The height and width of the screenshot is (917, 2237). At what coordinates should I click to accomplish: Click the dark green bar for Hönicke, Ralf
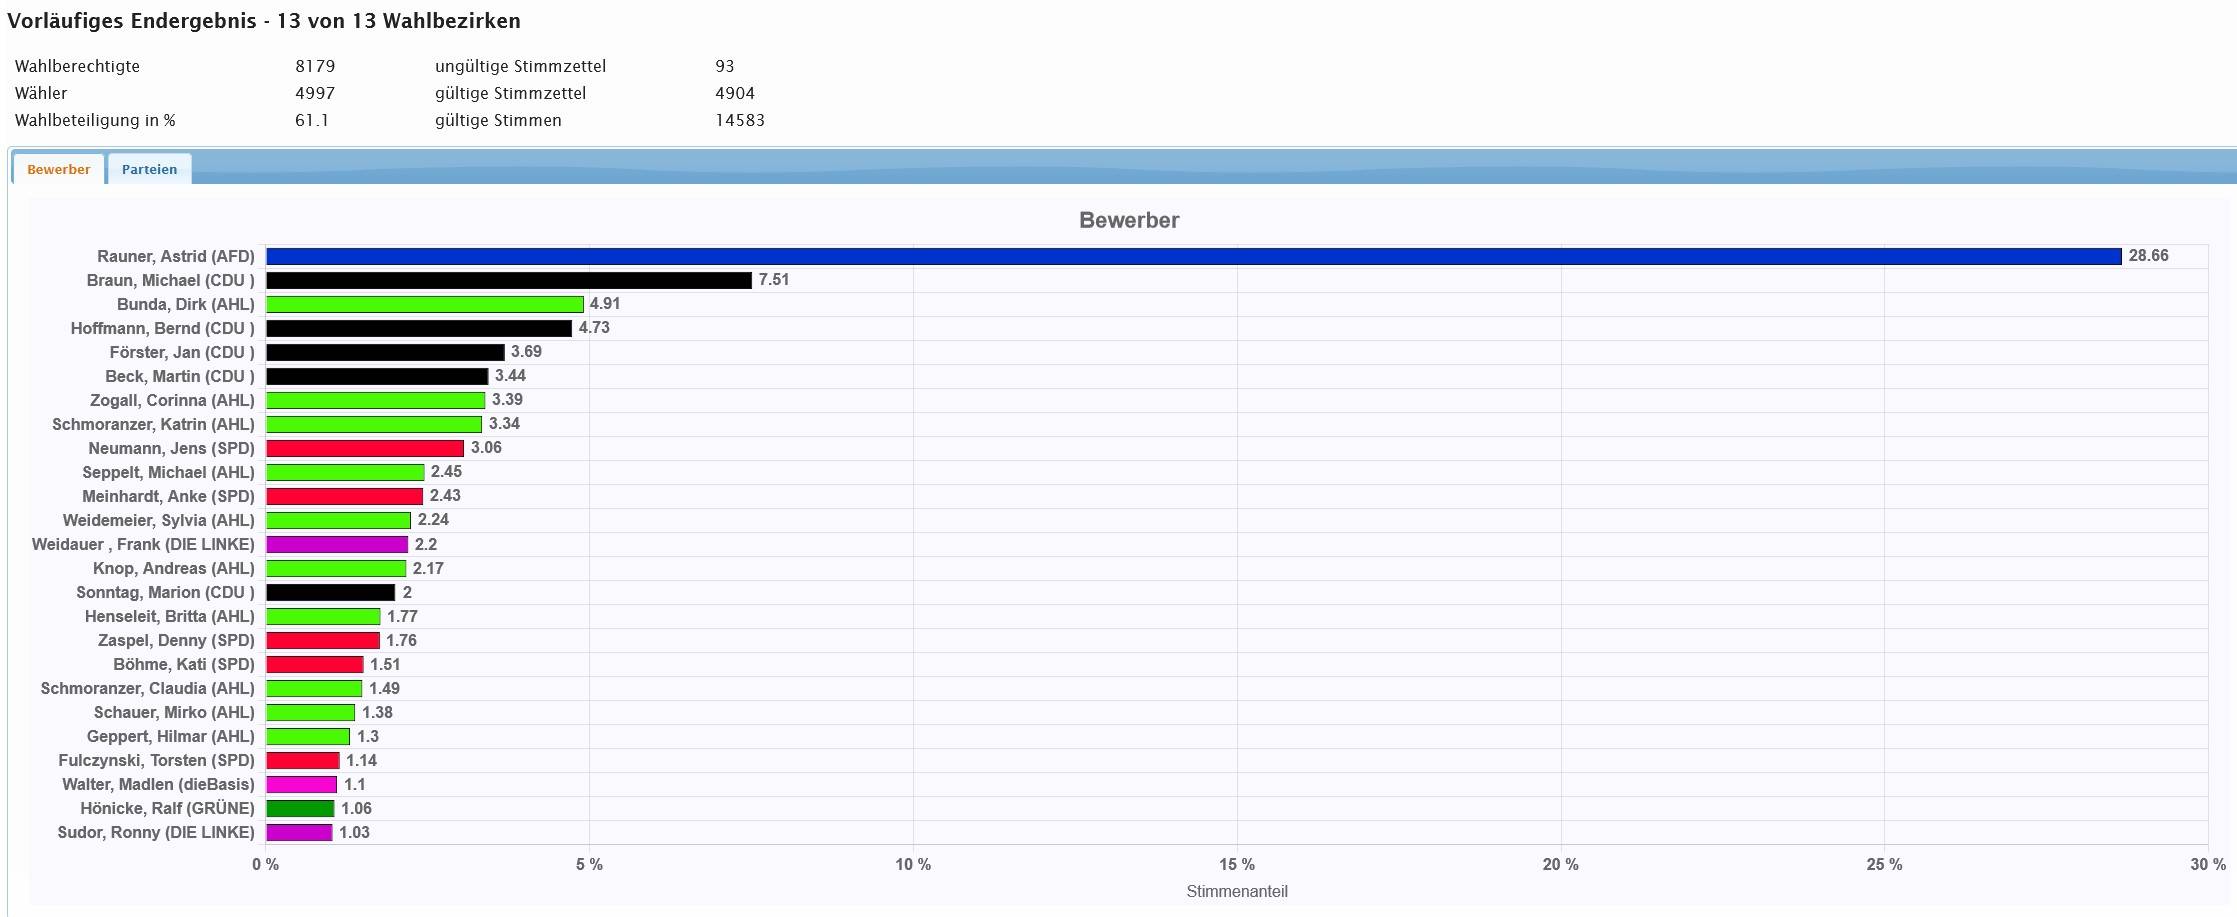click(x=300, y=809)
